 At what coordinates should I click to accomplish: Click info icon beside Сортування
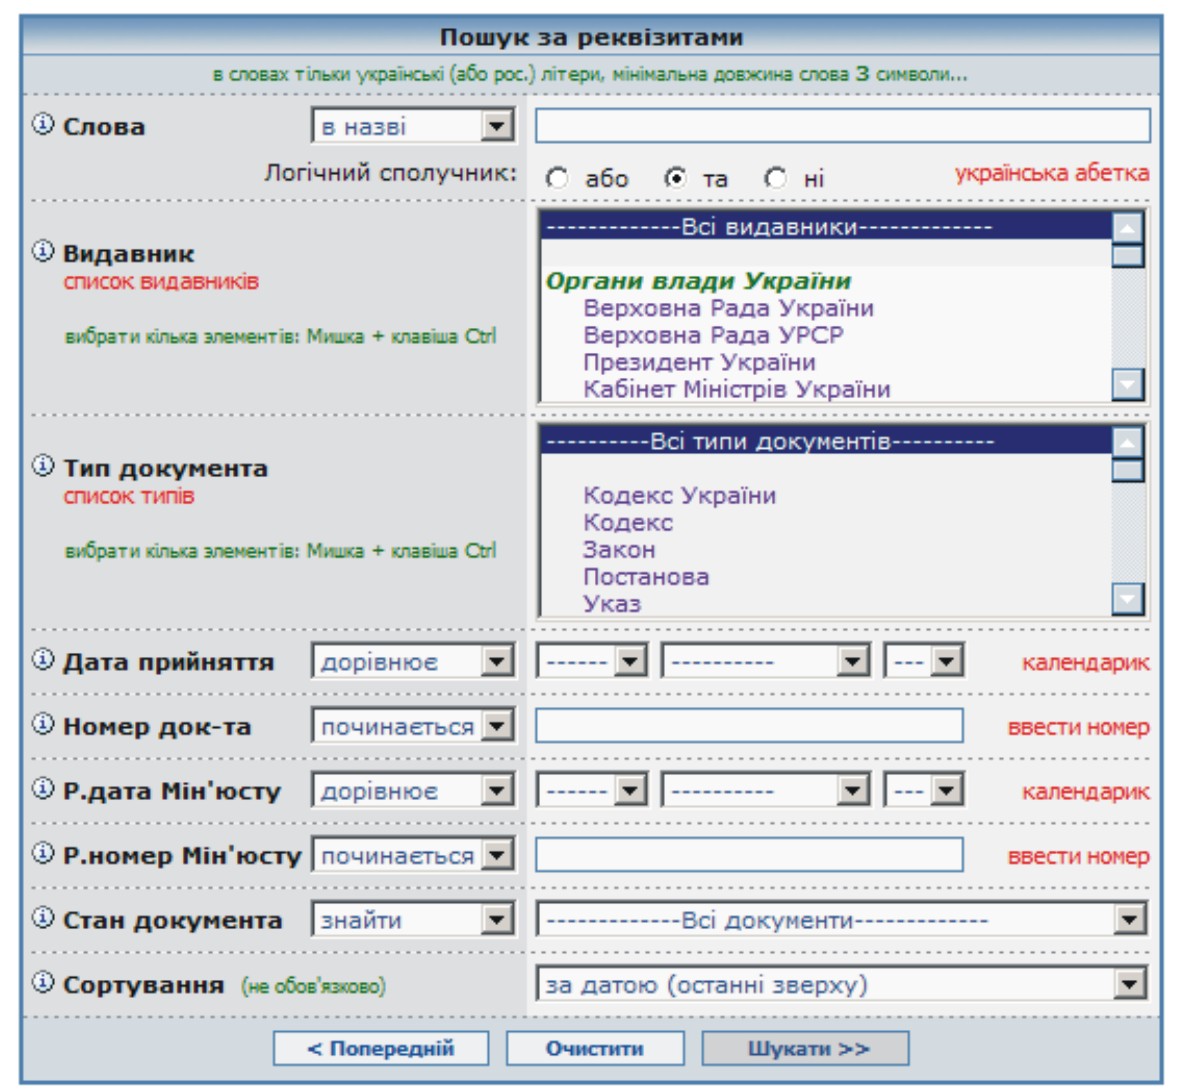click(x=43, y=982)
